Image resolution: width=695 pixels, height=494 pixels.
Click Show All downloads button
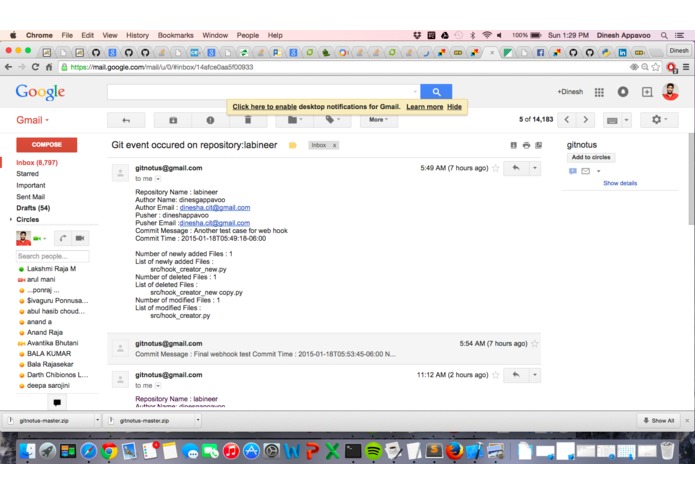659,420
